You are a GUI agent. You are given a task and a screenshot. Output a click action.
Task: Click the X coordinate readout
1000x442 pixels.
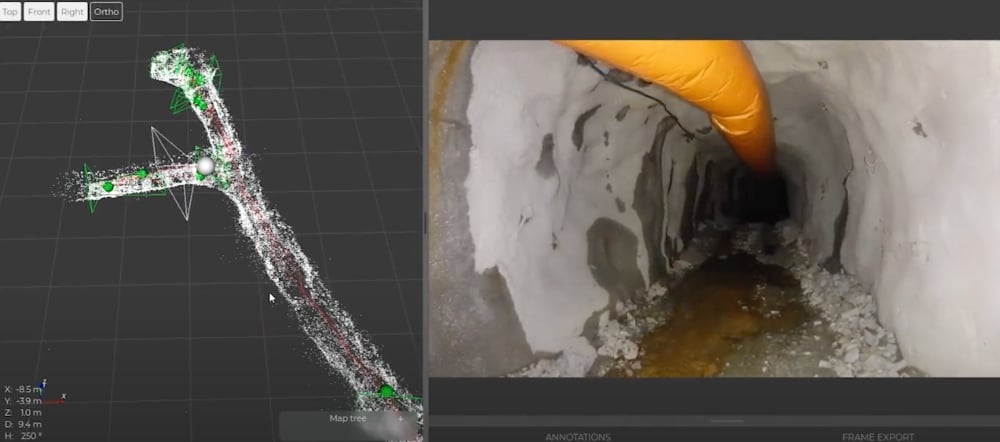click(24, 389)
